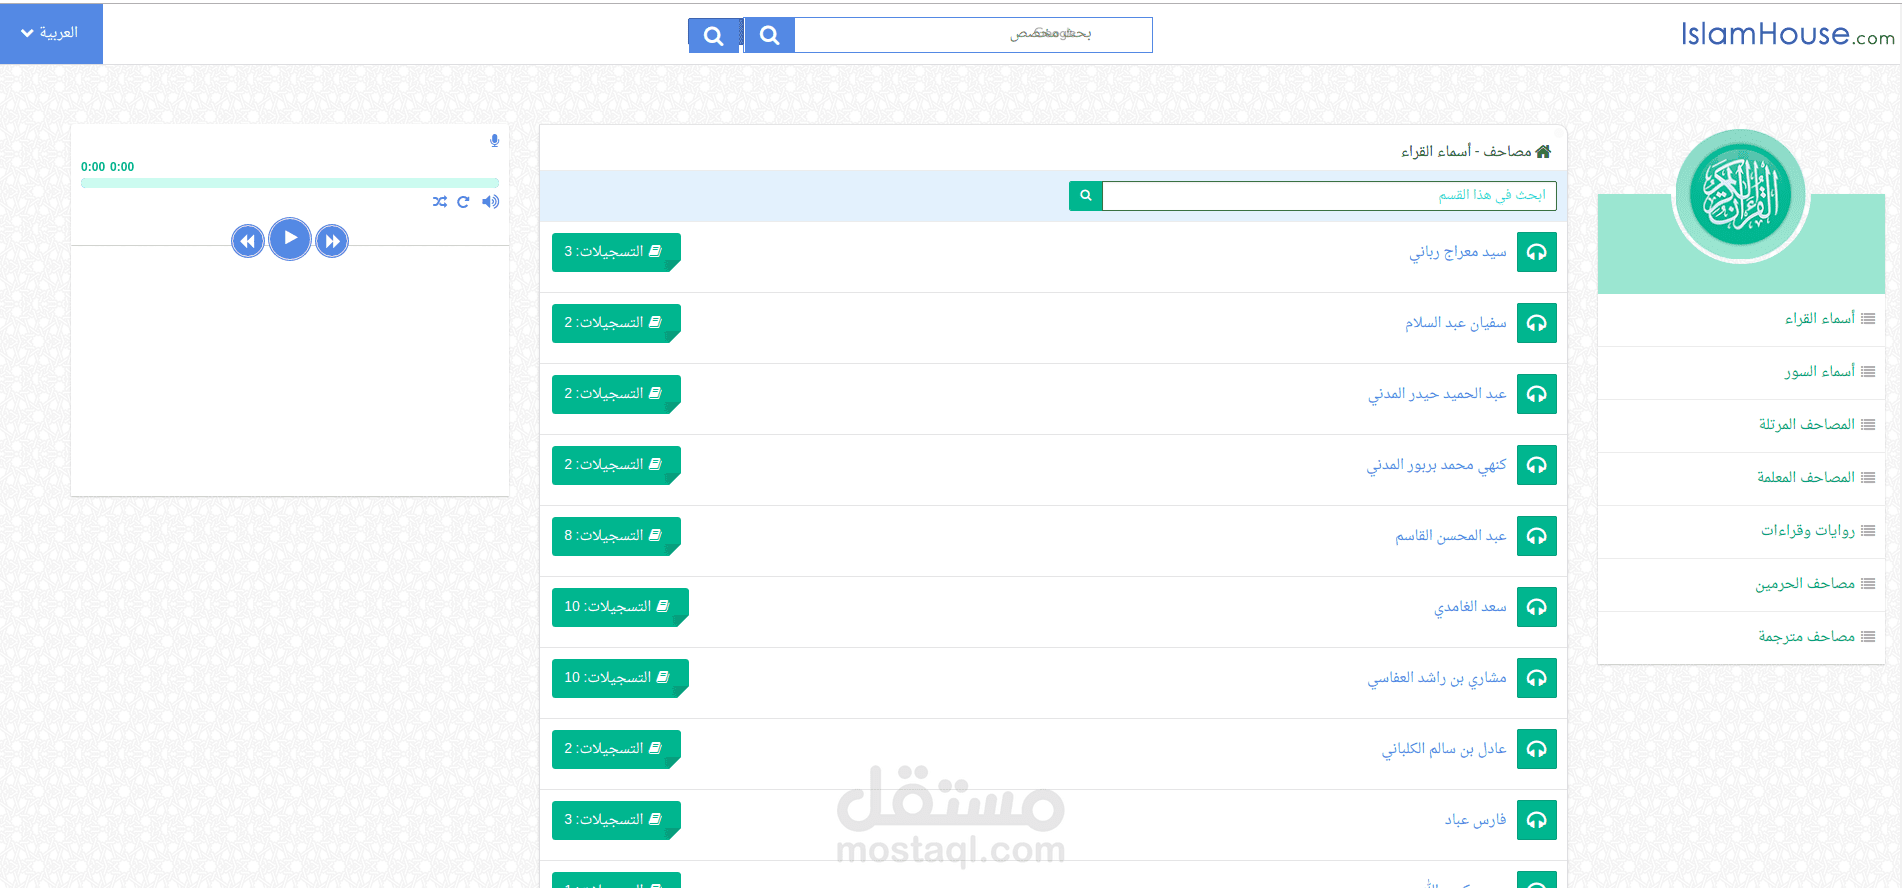Click recordings badge for فارس عباد
1902x888 pixels.
point(616,820)
